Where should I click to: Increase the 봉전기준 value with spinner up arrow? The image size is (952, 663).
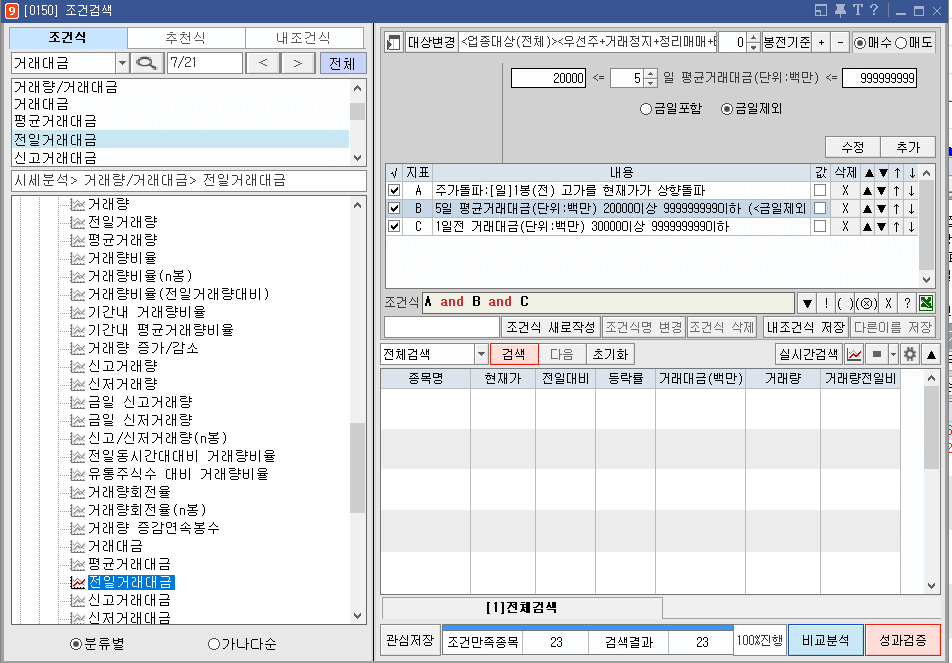pyautogui.click(x=753, y=38)
